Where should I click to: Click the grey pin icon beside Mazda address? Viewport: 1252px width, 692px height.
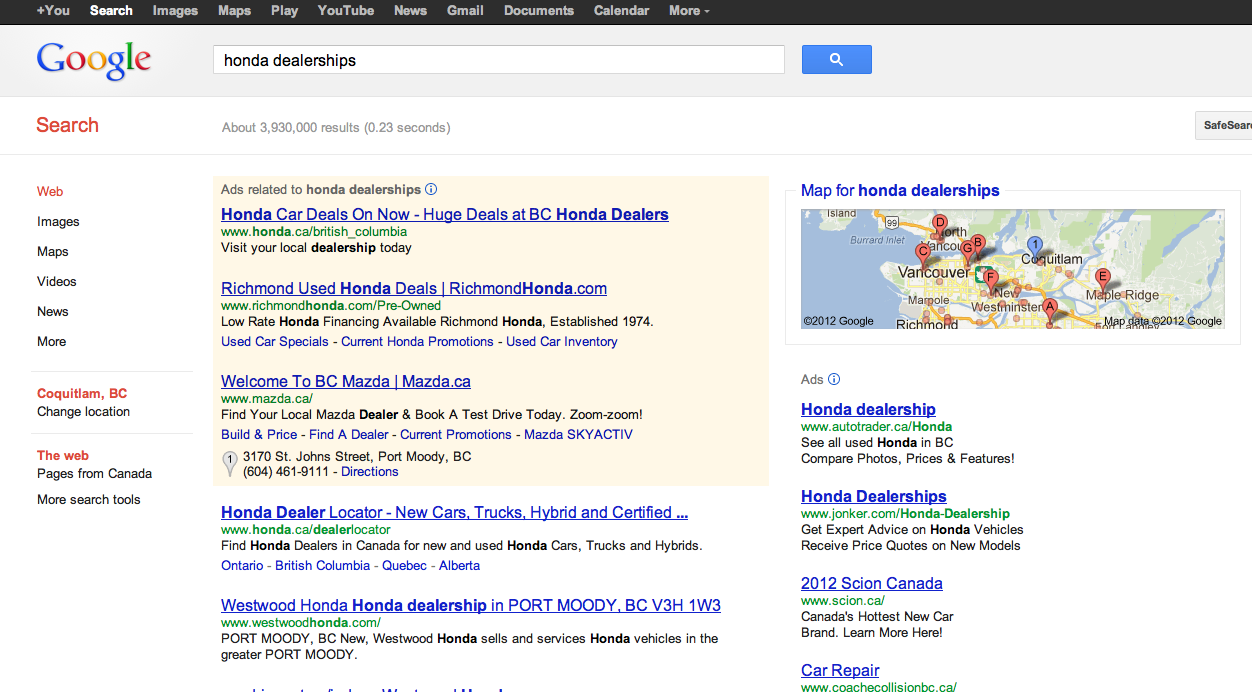pyautogui.click(x=229, y=462)
